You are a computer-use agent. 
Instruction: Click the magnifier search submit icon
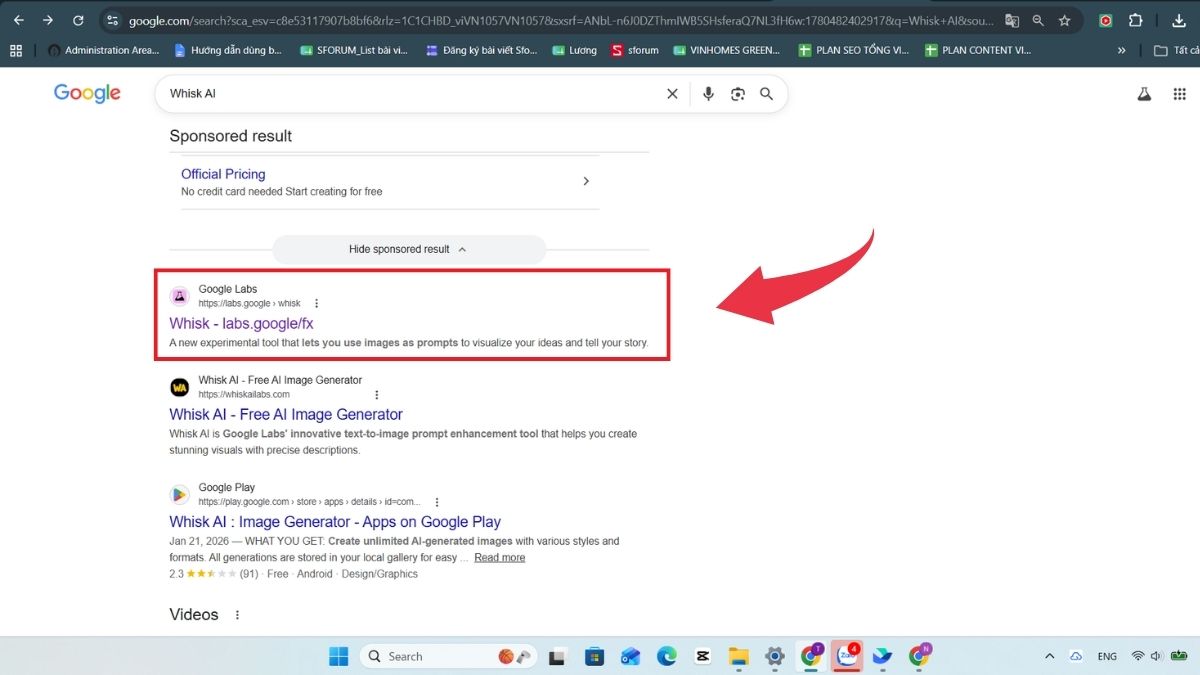767,94
